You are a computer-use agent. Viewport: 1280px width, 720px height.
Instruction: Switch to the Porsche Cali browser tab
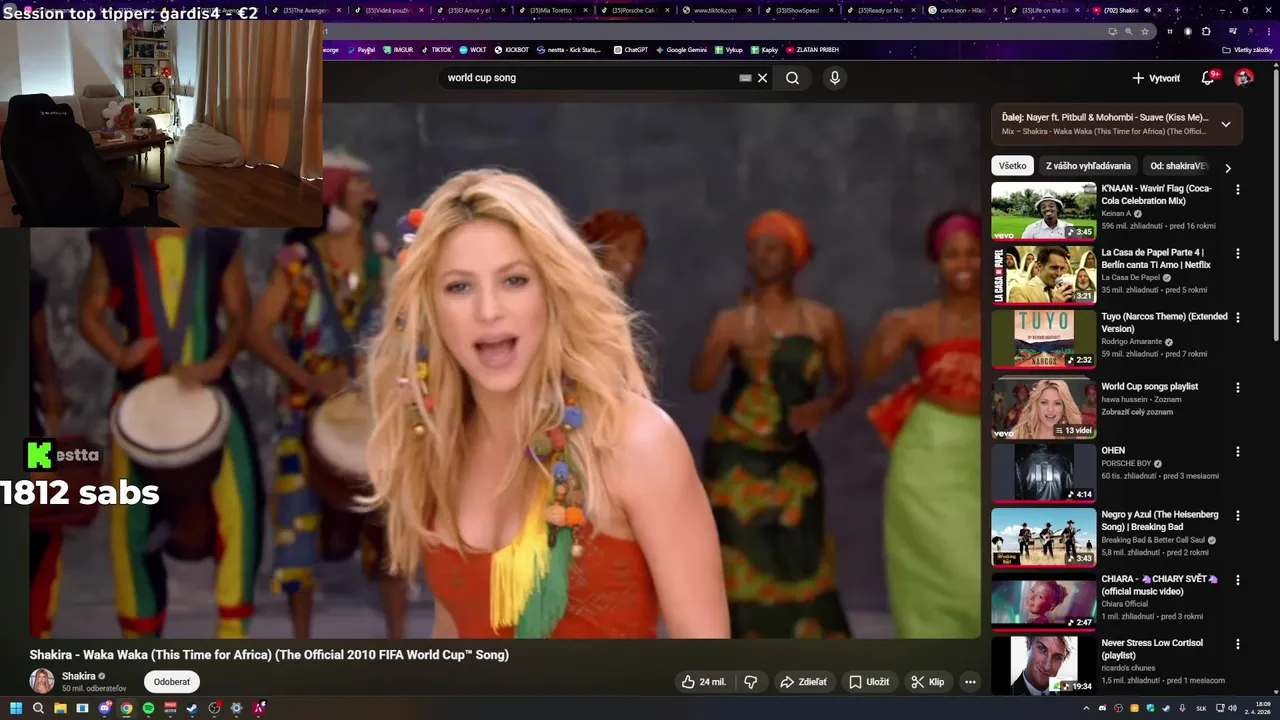click(x=636, y=10)
